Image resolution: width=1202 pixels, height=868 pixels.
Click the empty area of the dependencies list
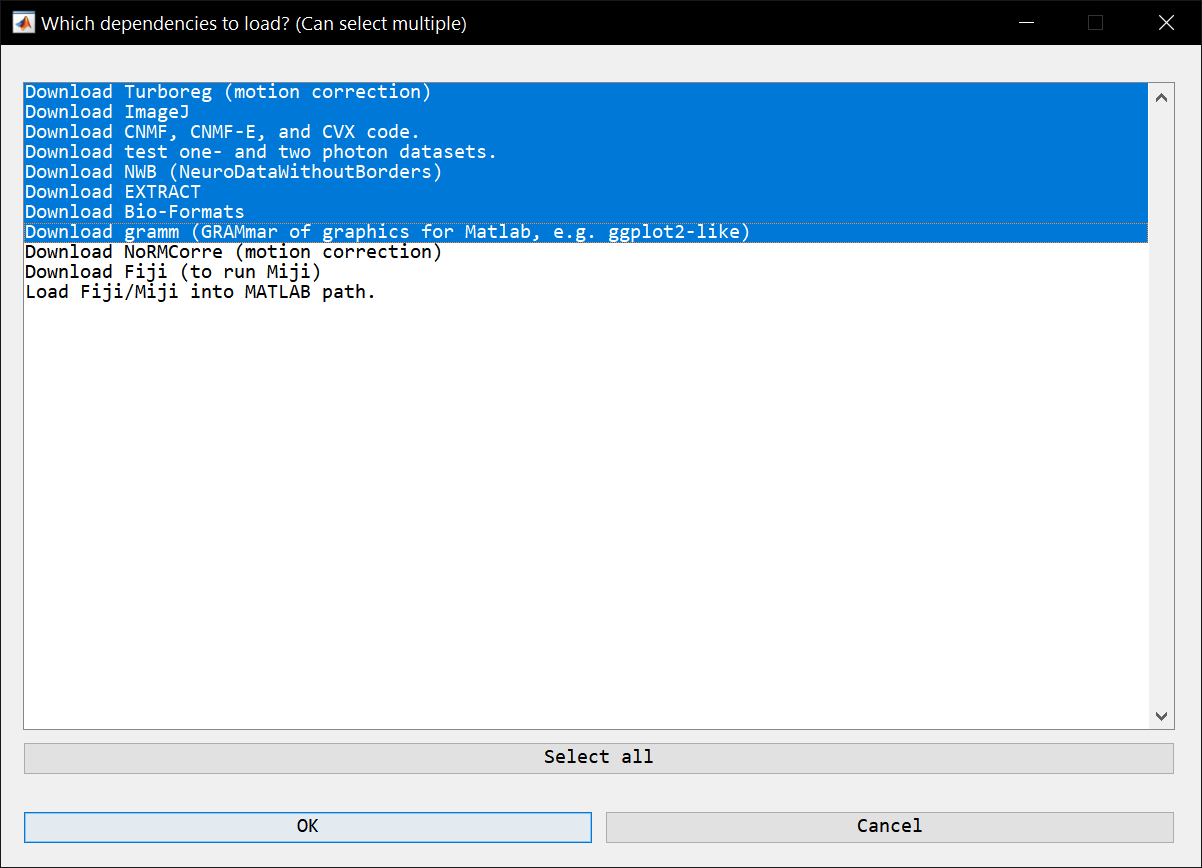pos(580,500)
